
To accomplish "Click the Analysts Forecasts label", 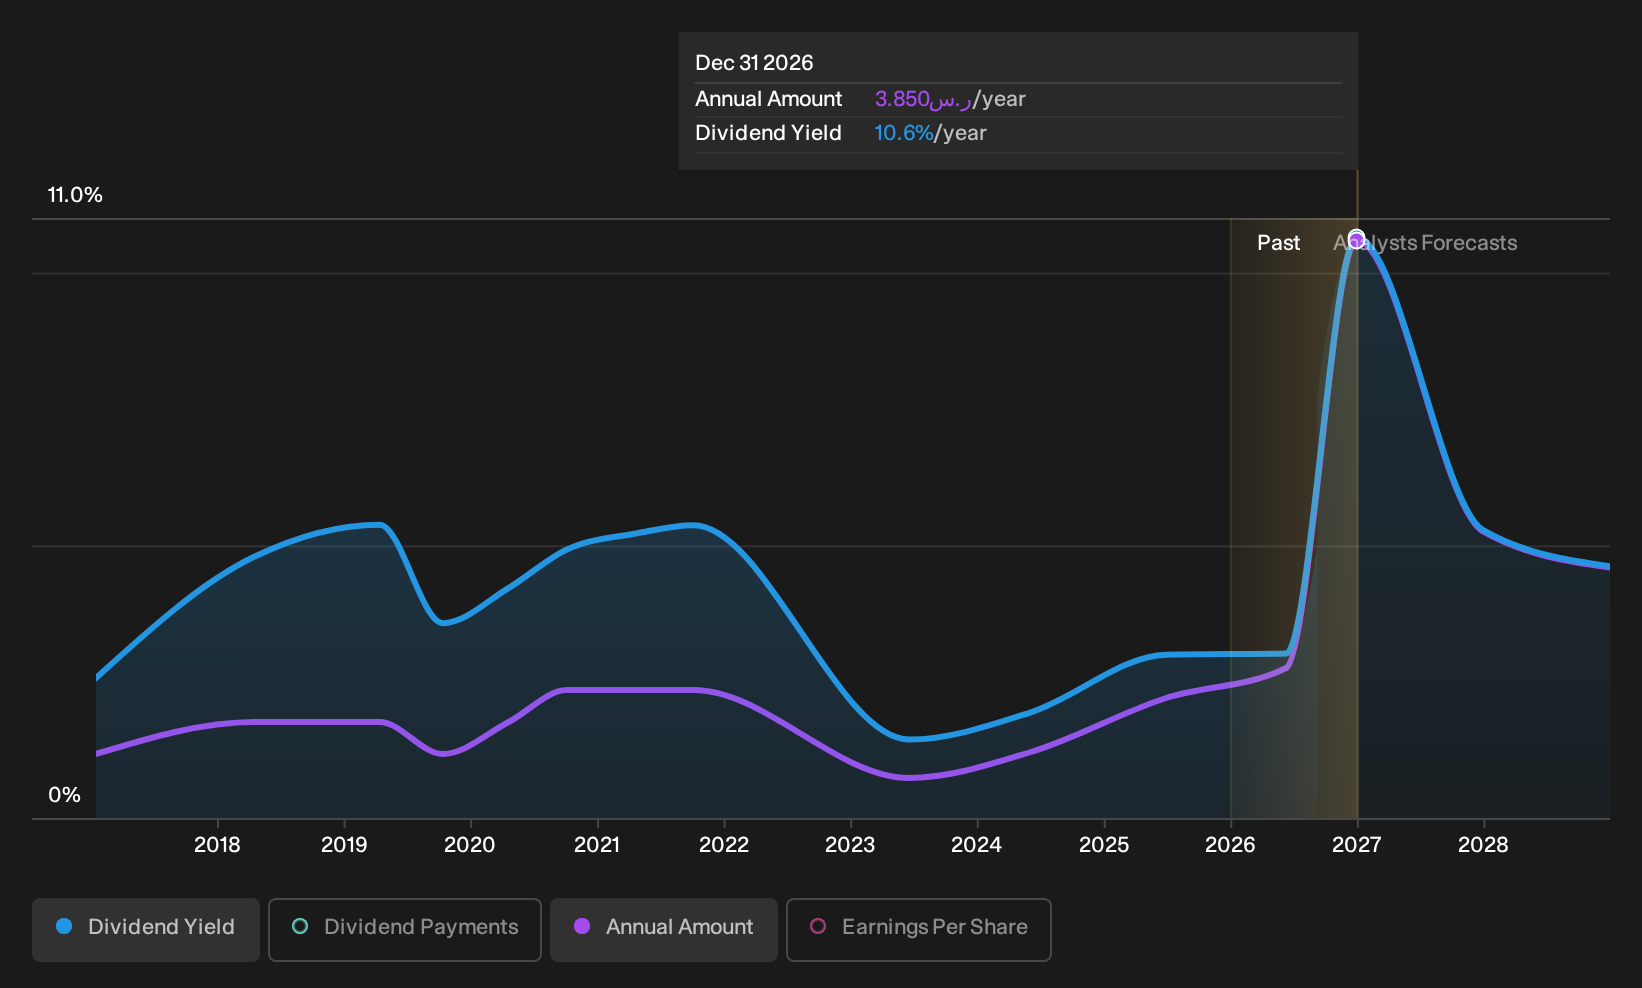I will [x=1425, y=243].
